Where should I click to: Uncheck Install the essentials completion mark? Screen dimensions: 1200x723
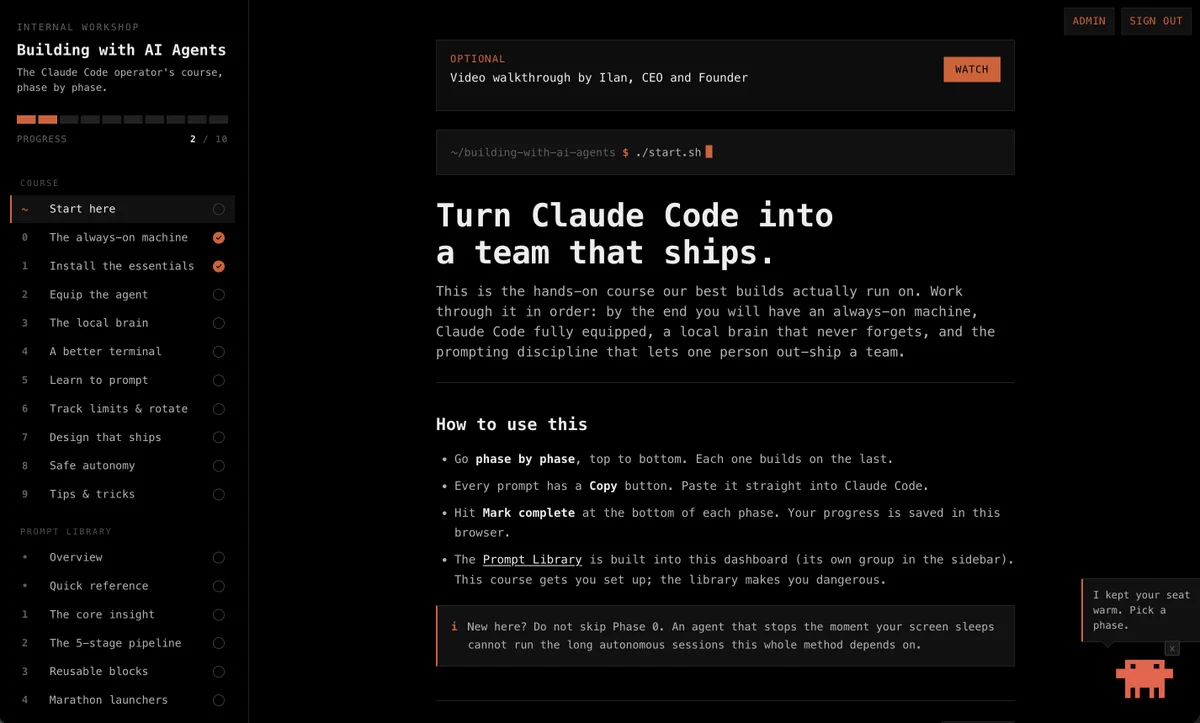(x=219, y=266)
